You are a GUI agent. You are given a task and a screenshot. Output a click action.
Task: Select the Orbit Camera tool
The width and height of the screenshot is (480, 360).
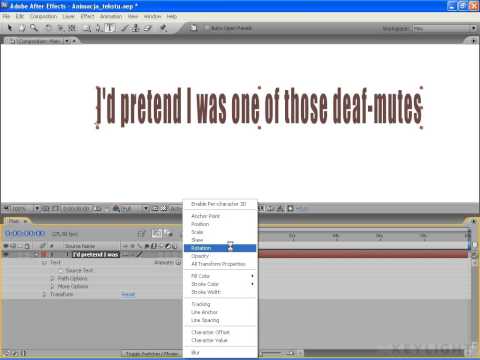point(61,28)
